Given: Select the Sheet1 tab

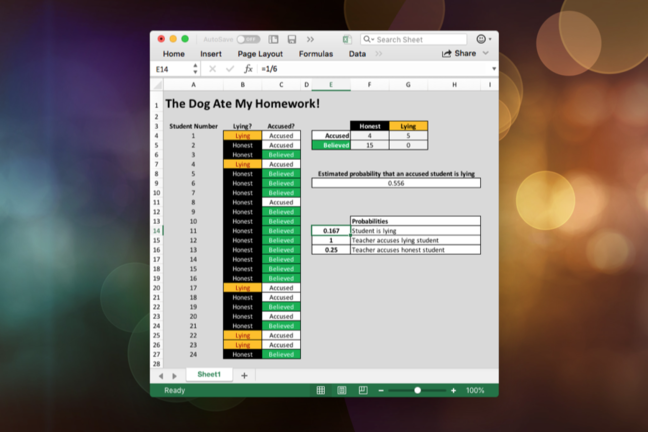Looking at the screenshot, I should 209,374.
